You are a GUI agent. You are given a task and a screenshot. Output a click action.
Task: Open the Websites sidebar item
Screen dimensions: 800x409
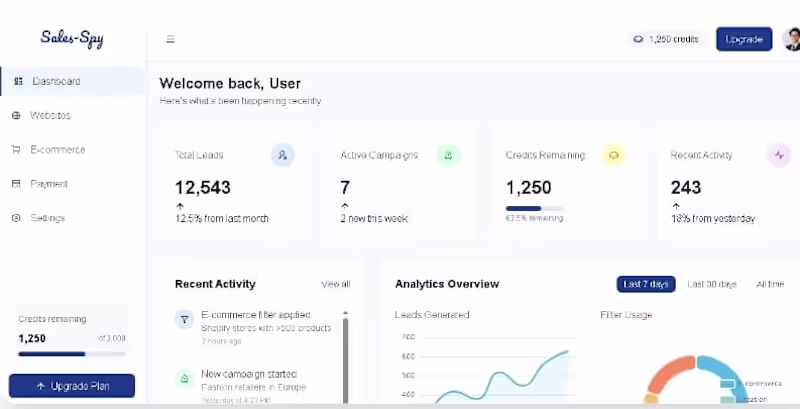point(73,115)
